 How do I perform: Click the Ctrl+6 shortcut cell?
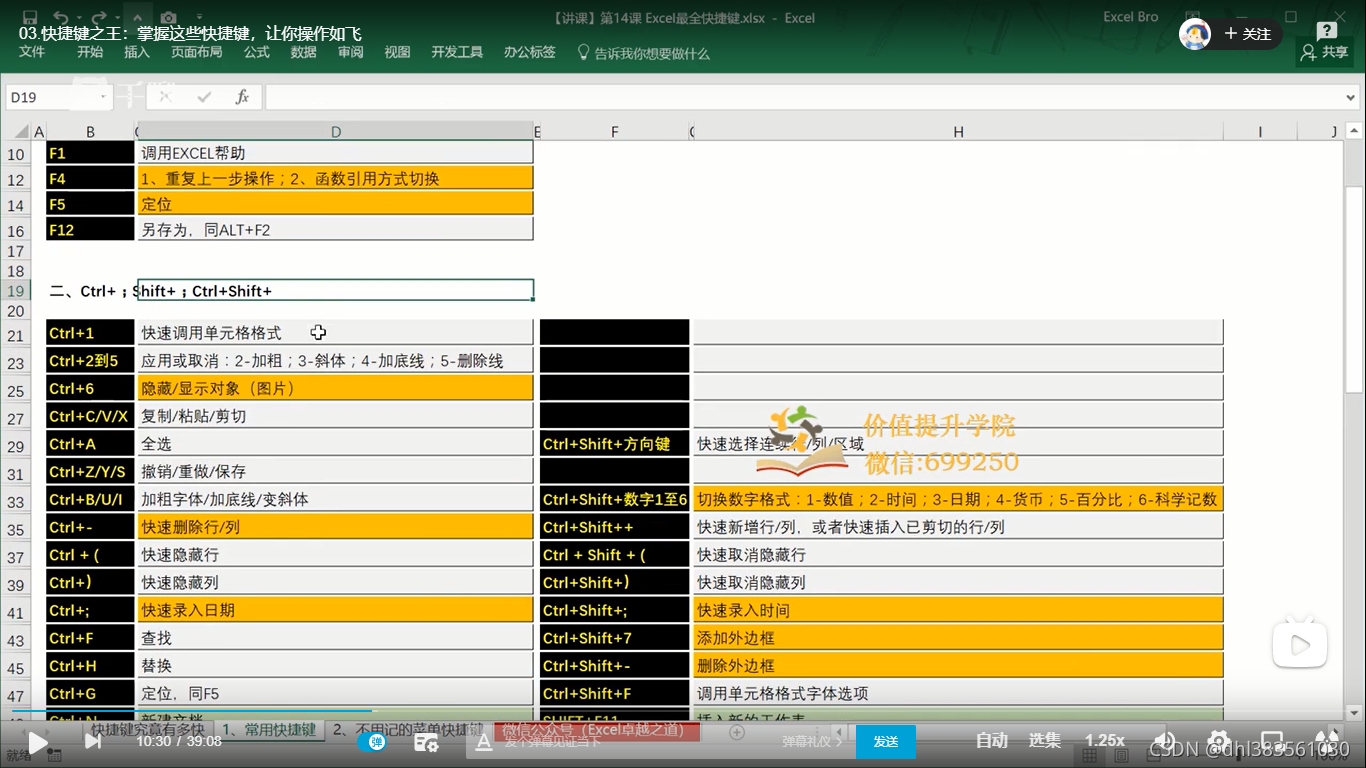click(x=90, y=388)
